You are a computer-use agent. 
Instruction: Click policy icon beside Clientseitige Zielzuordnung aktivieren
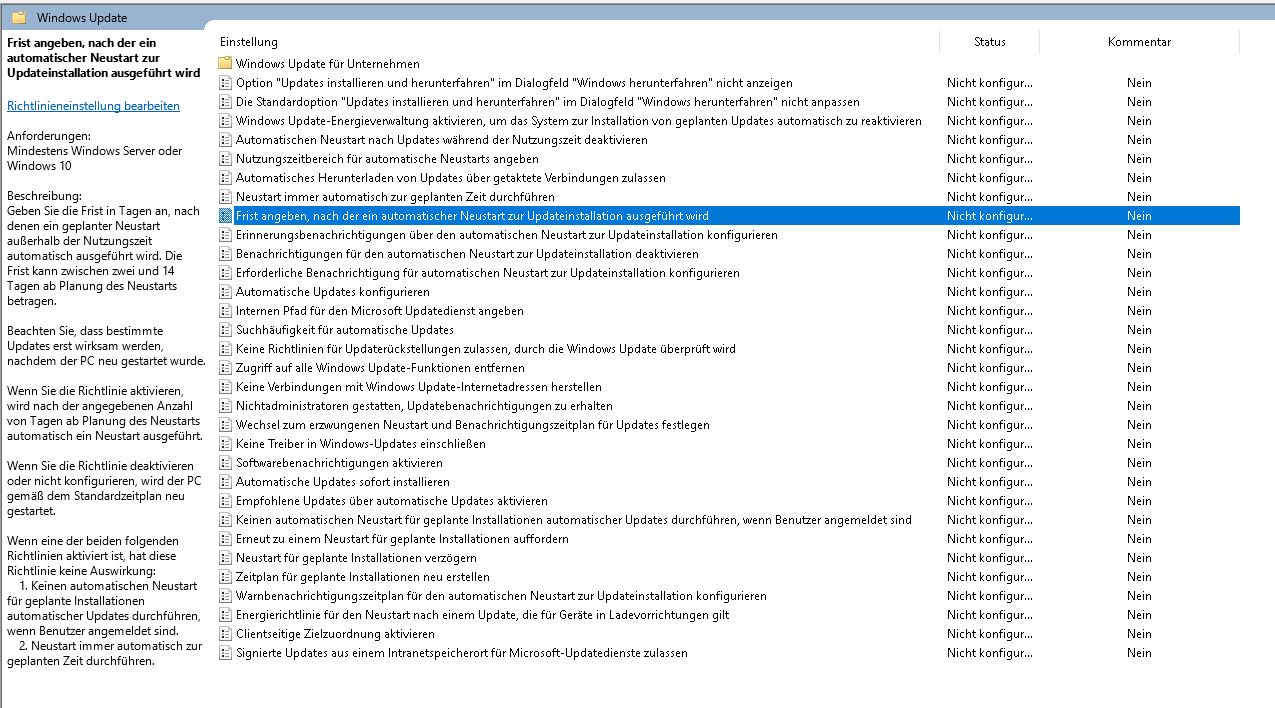point(225,634)
